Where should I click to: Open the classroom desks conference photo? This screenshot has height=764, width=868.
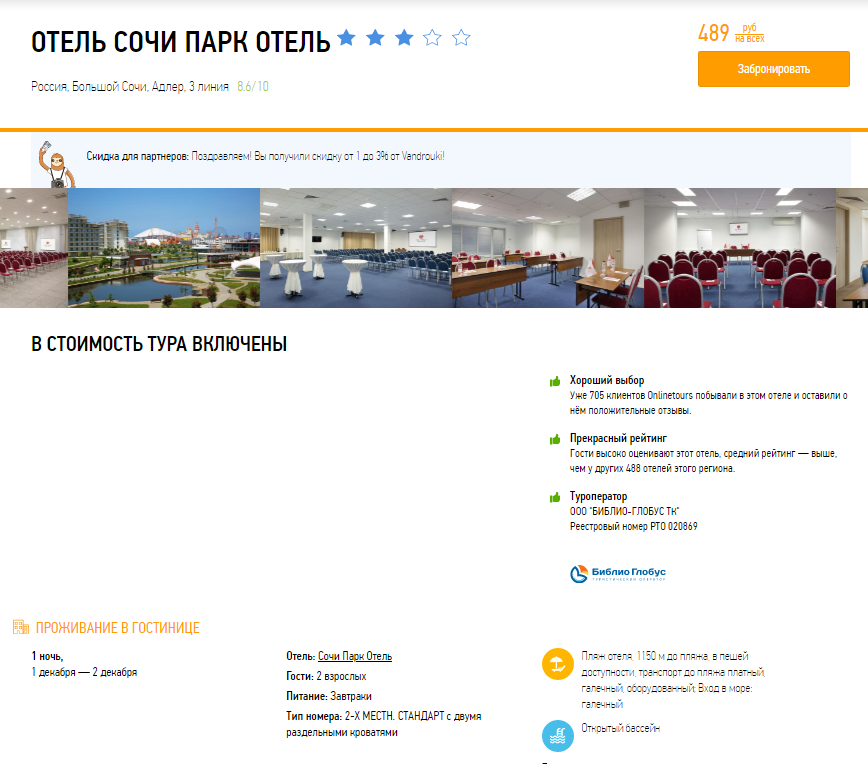tap(548, 248)
